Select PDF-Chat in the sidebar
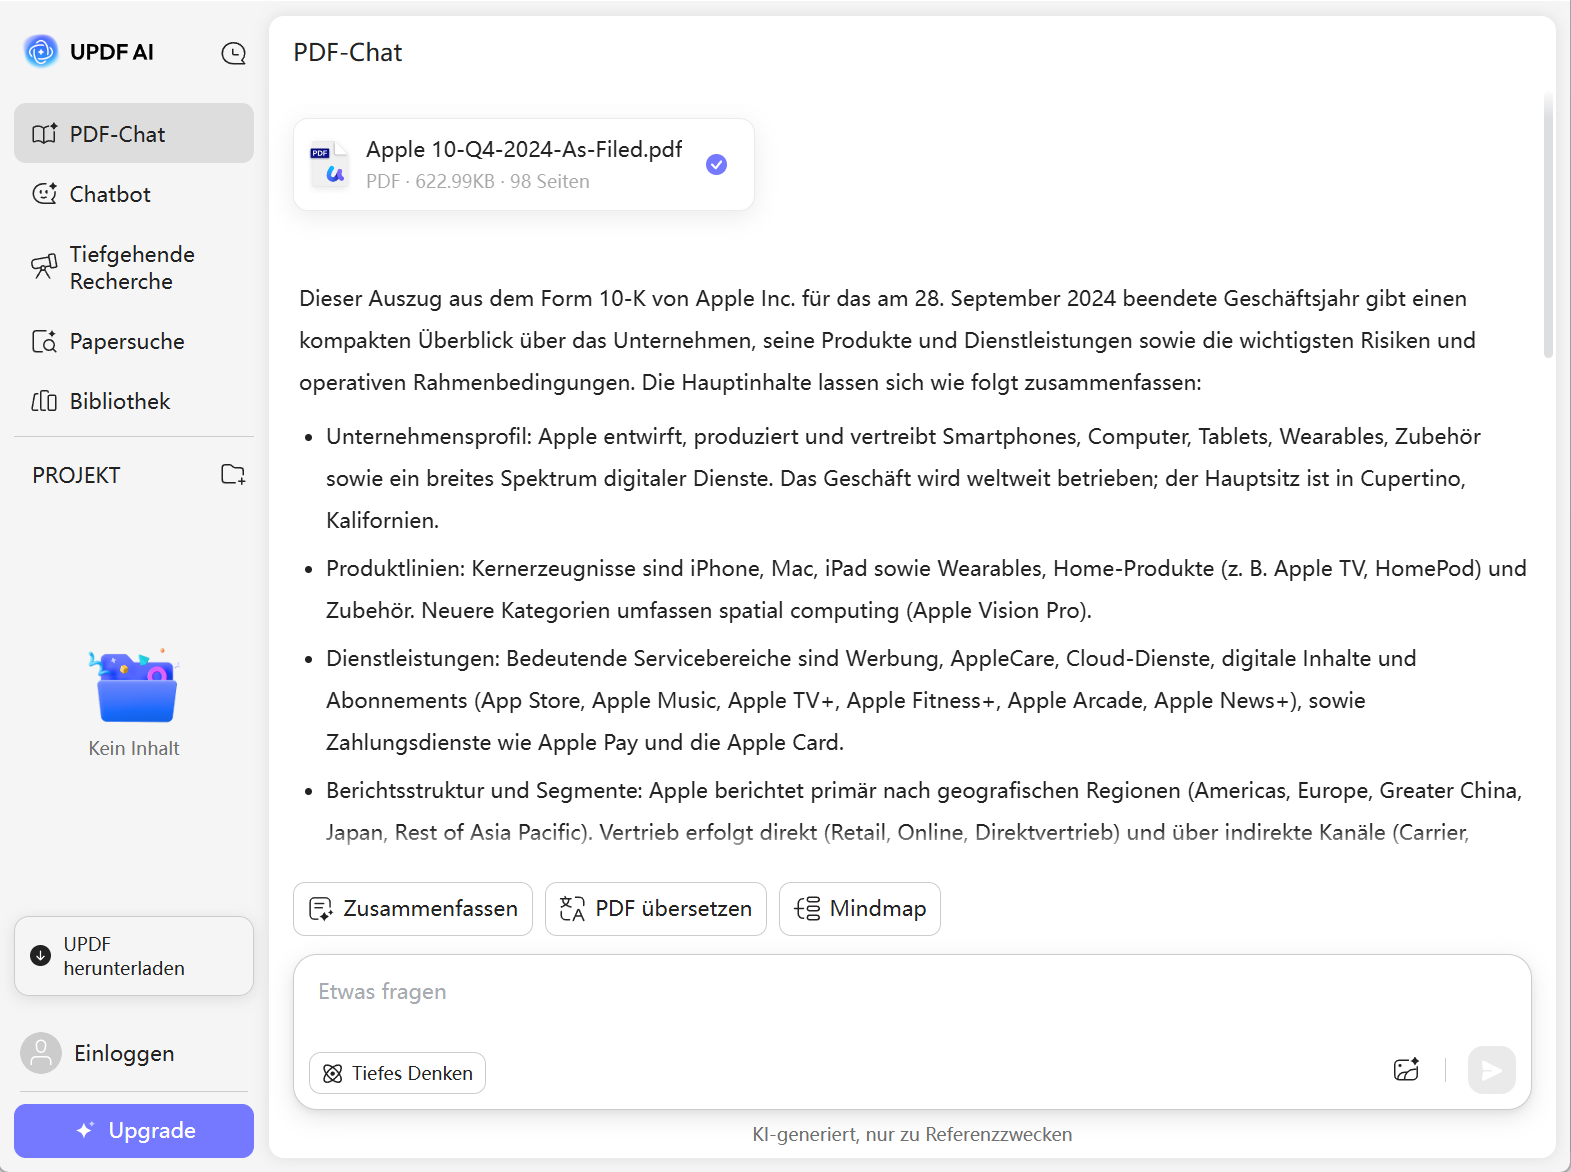This screenshot has height=1172, width=1571. tap(134, 133)
